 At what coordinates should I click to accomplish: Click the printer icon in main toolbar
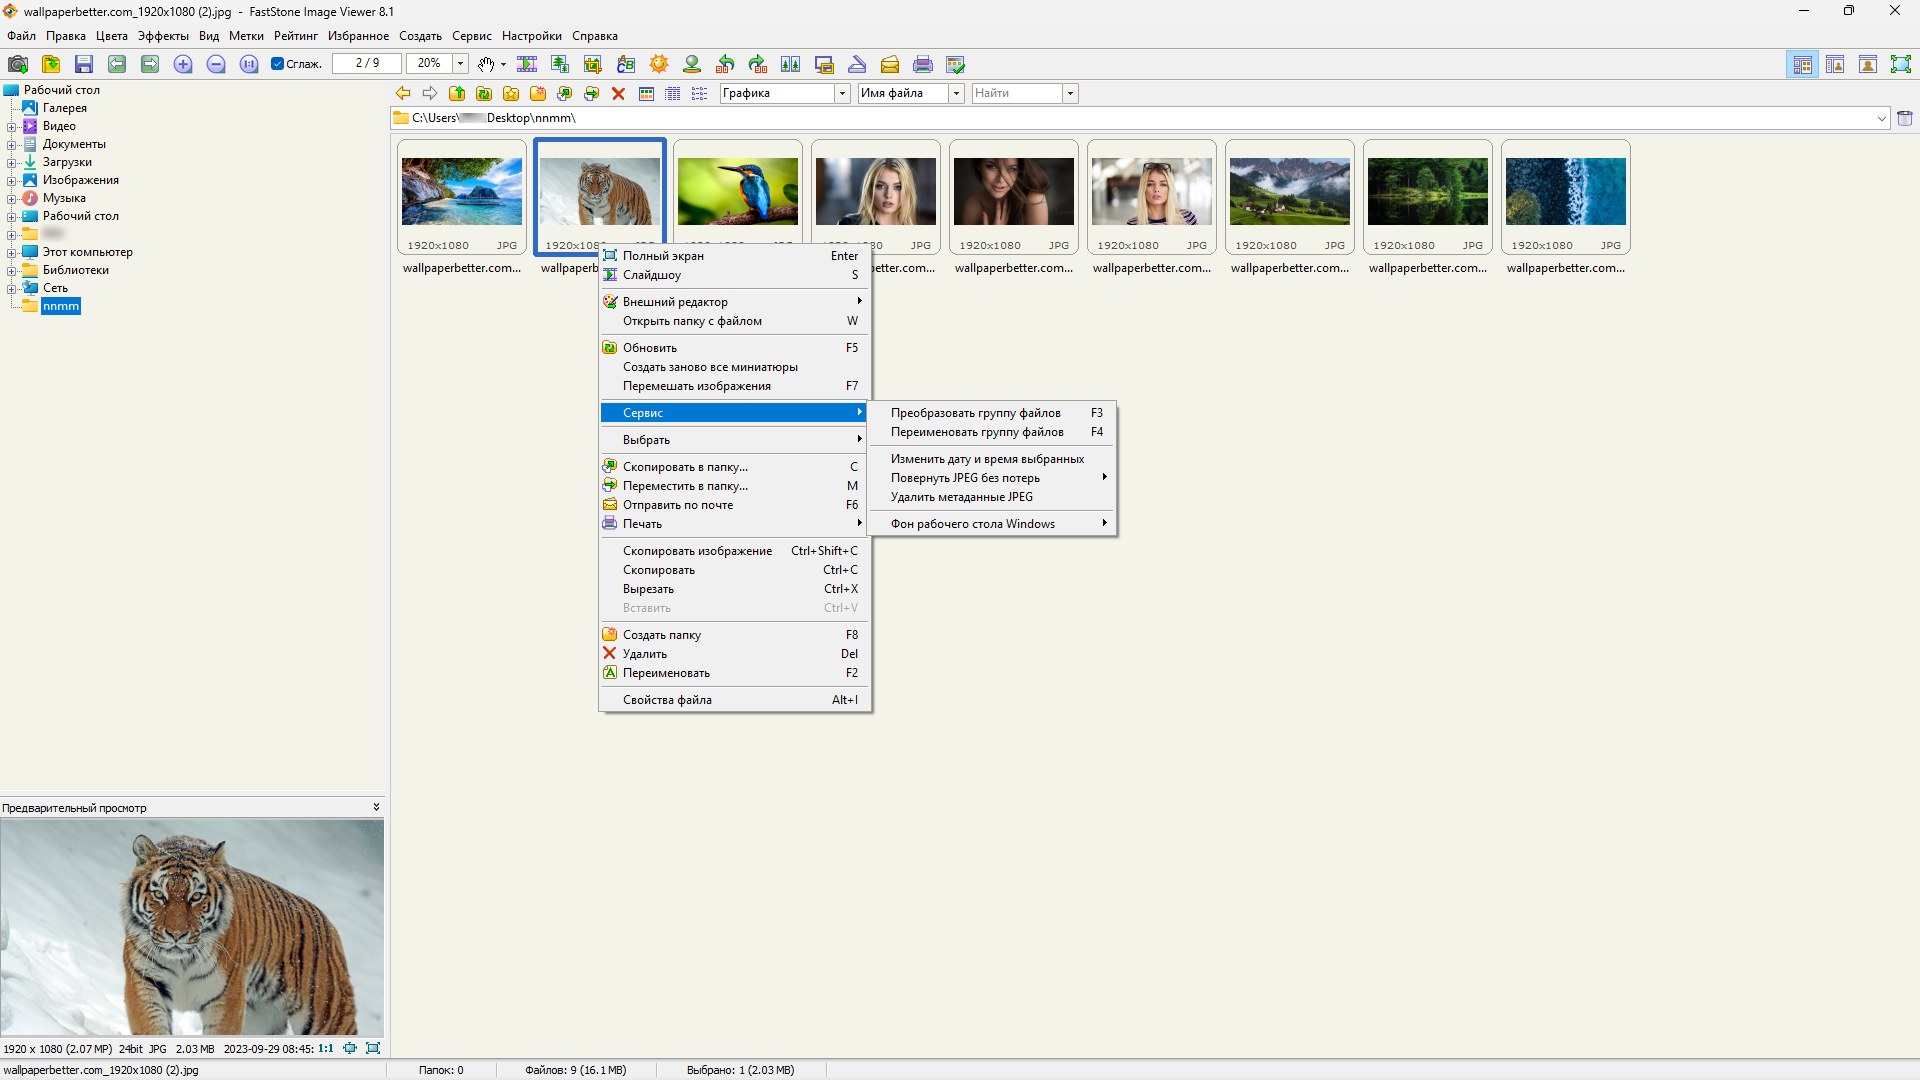(923, 64)
